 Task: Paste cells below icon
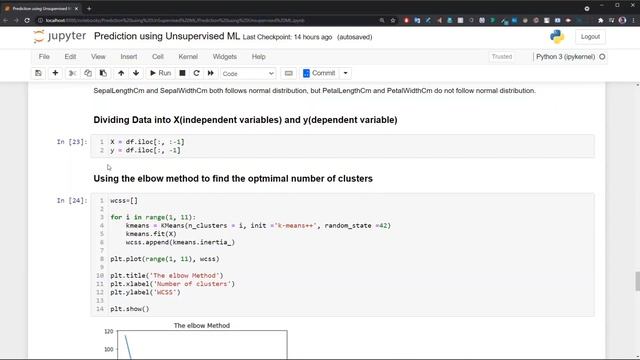[x=103, y=73]
